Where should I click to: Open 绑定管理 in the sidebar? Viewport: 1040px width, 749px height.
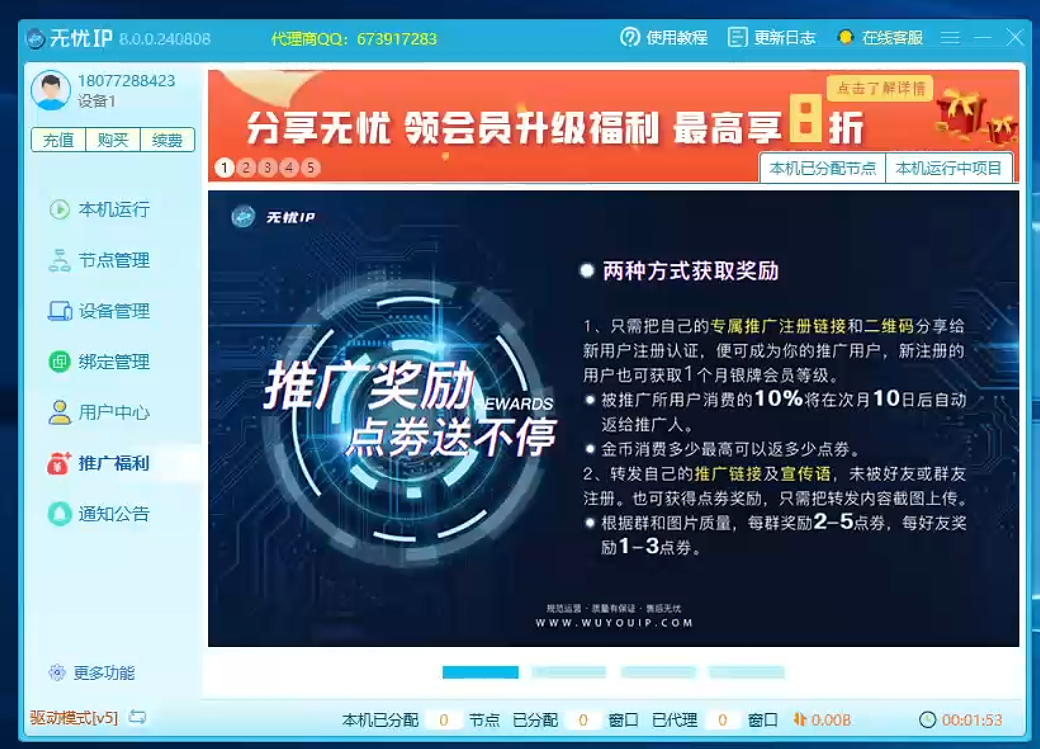99,362
